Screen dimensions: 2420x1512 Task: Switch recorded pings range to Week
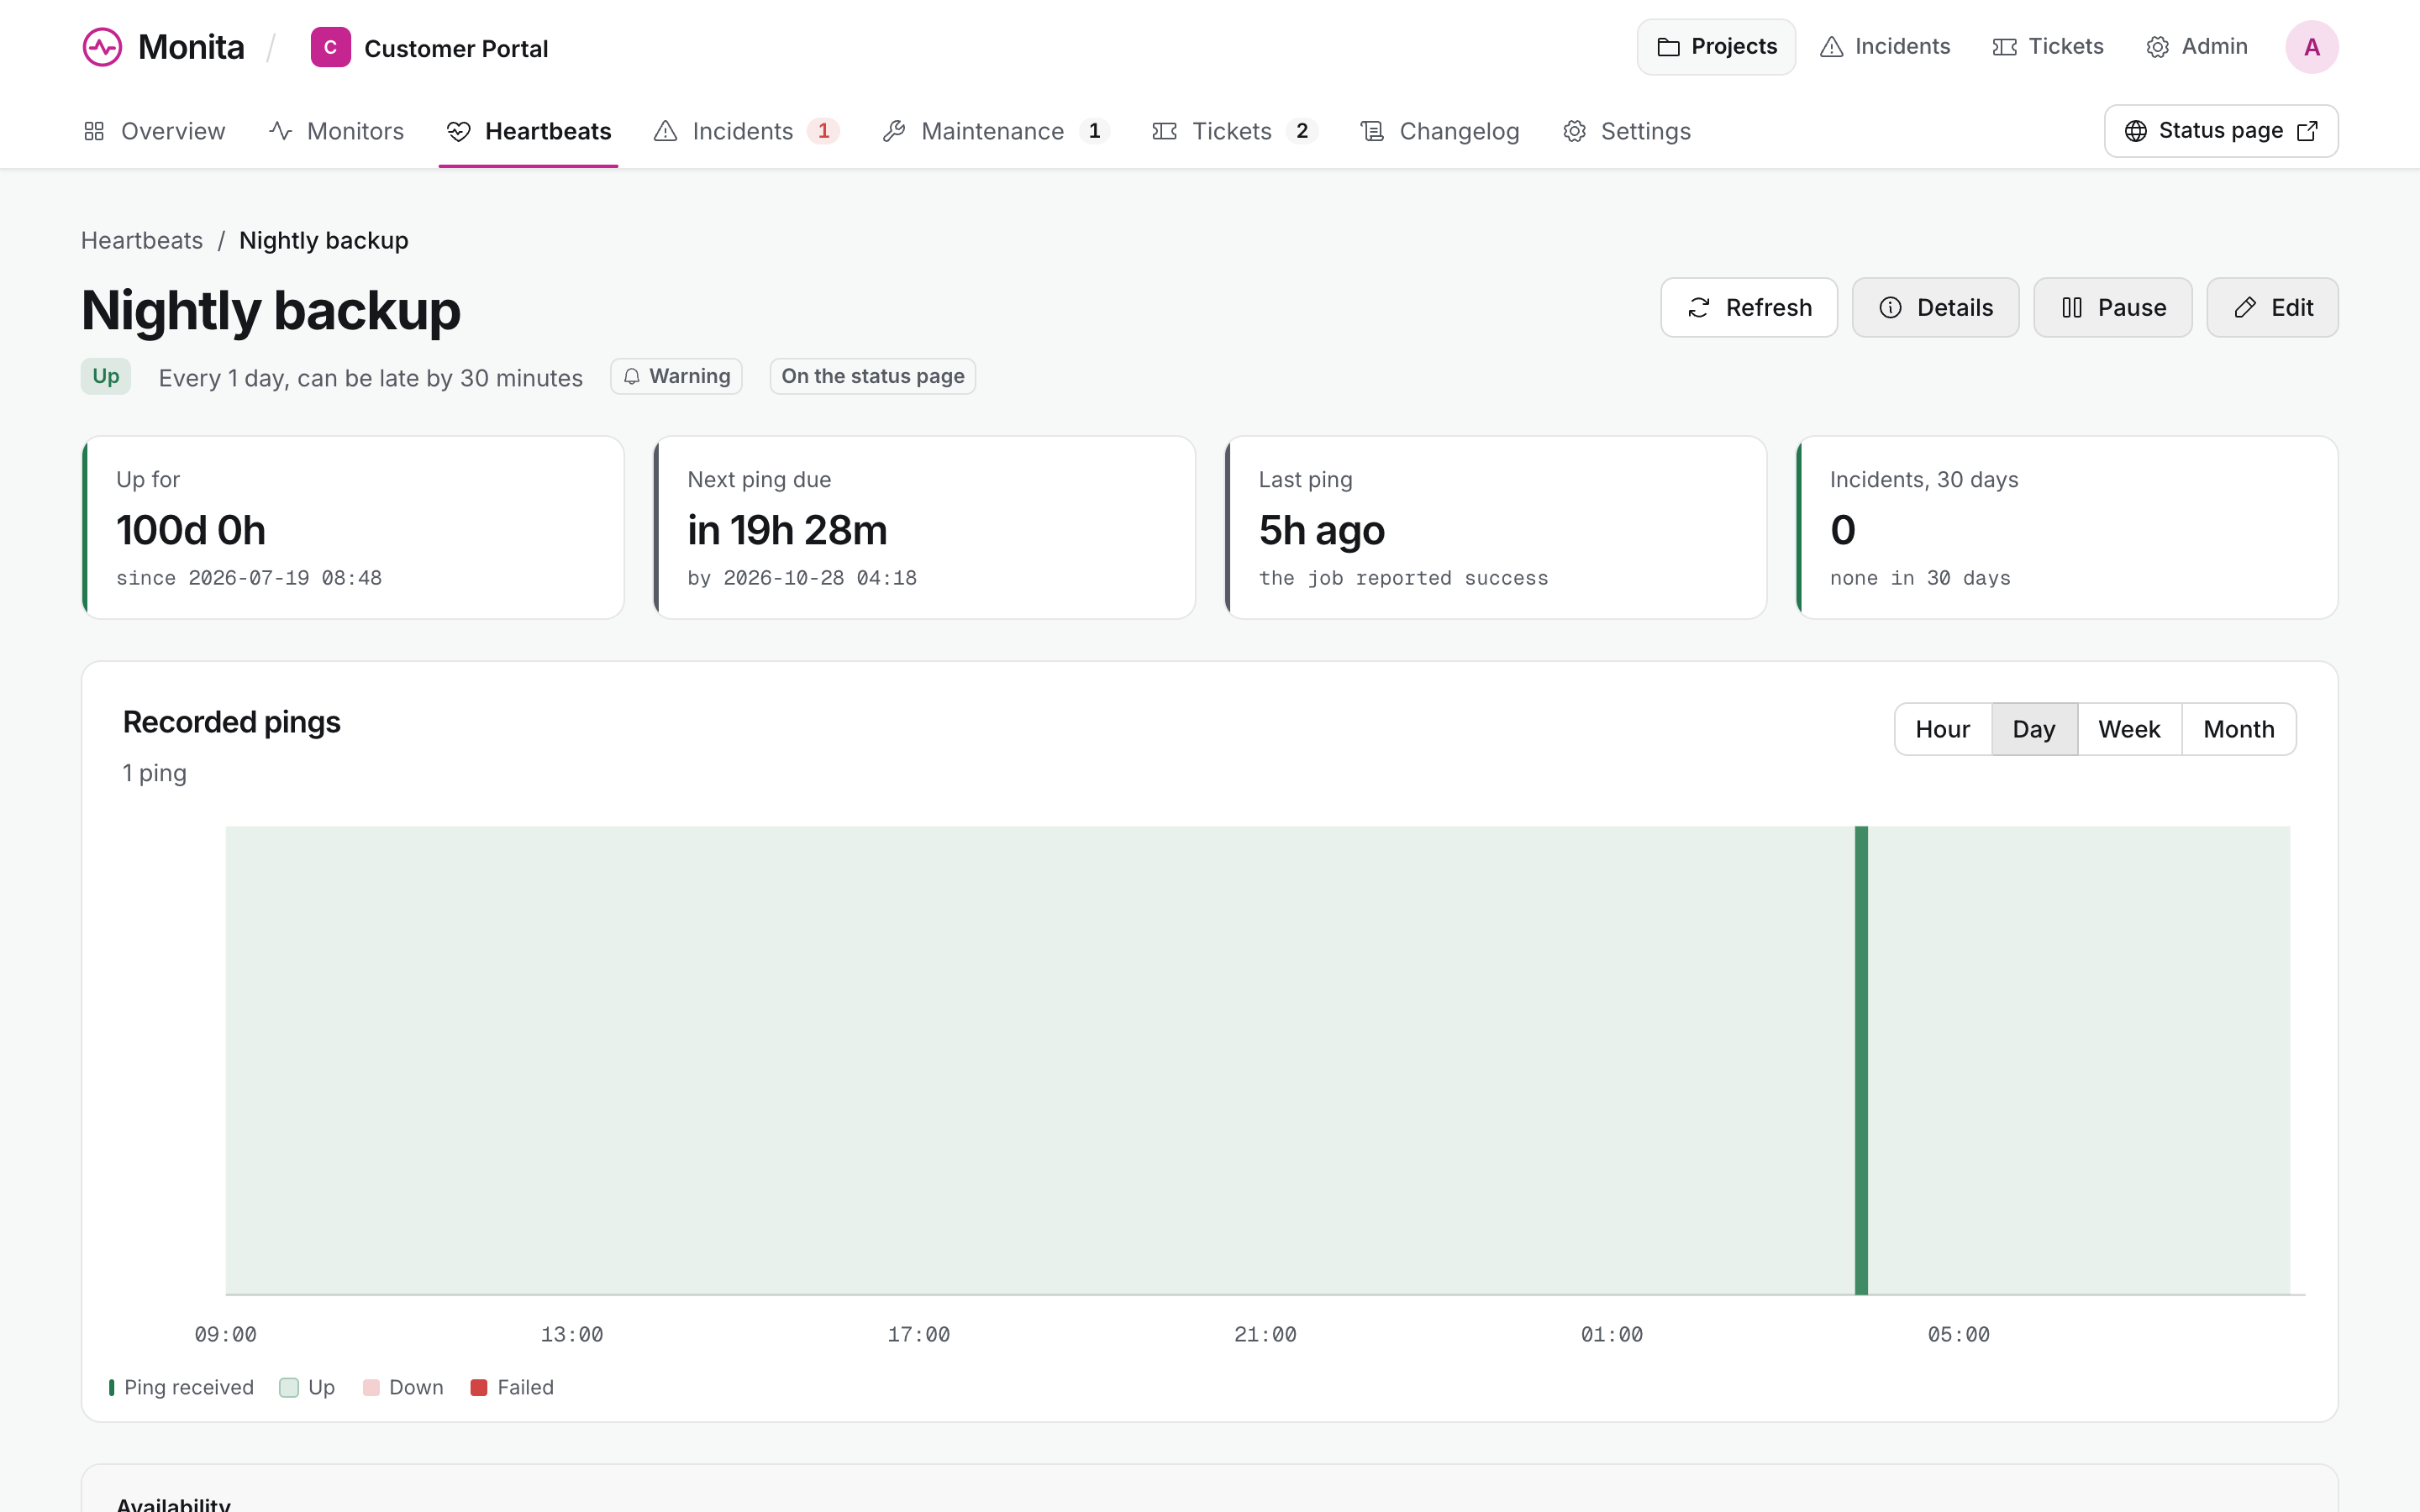point(2129,729)
